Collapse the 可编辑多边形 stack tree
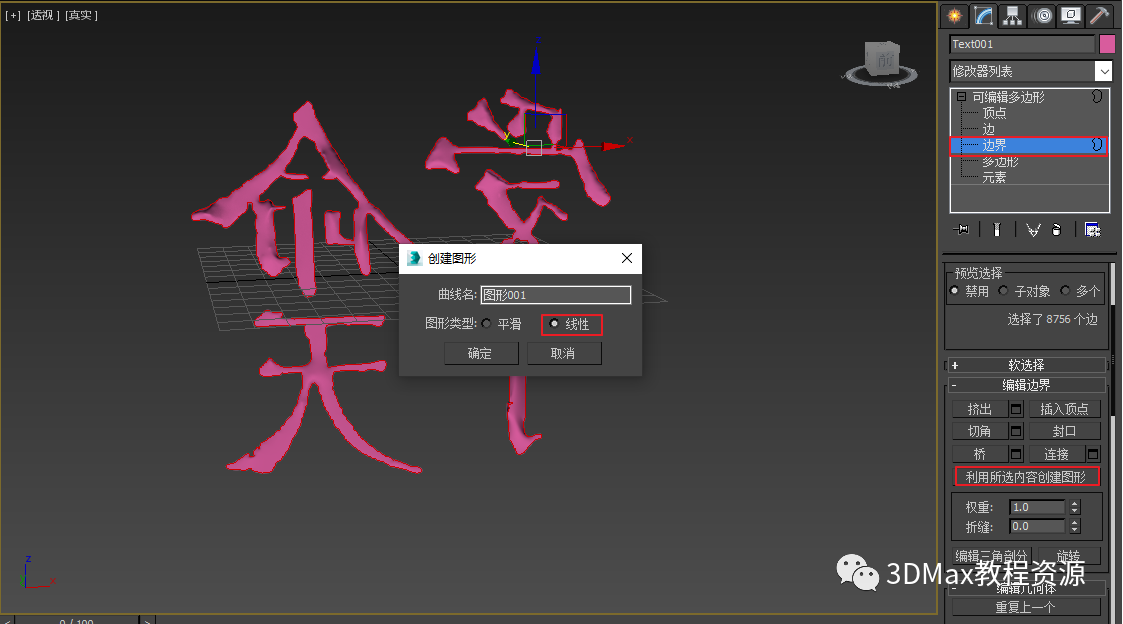The width and height of the screenshot is (1123, 624). pyautogui.click(x=961, y=97)
